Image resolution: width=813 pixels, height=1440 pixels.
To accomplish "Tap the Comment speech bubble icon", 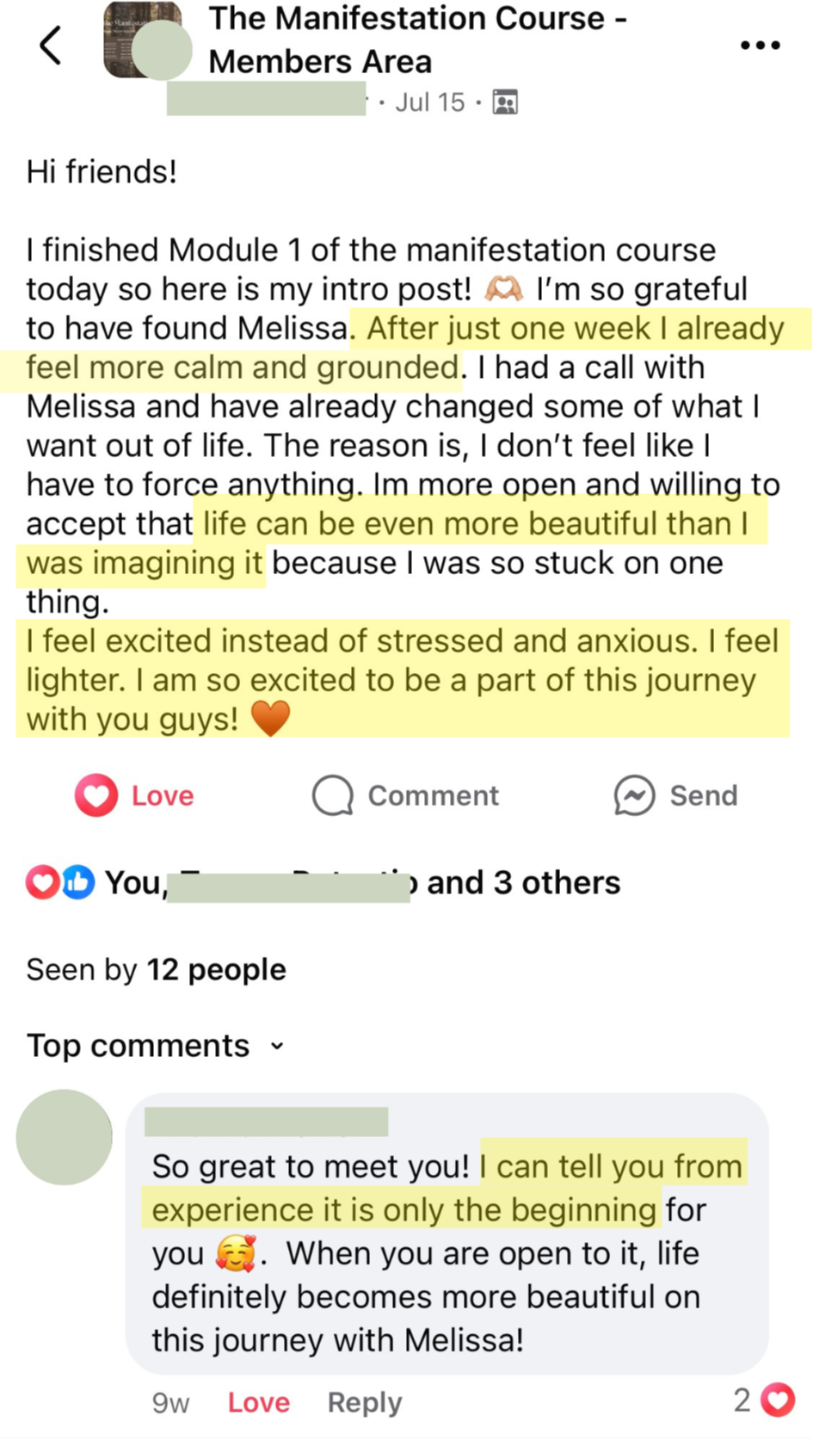I will click(x=333, y=797).
